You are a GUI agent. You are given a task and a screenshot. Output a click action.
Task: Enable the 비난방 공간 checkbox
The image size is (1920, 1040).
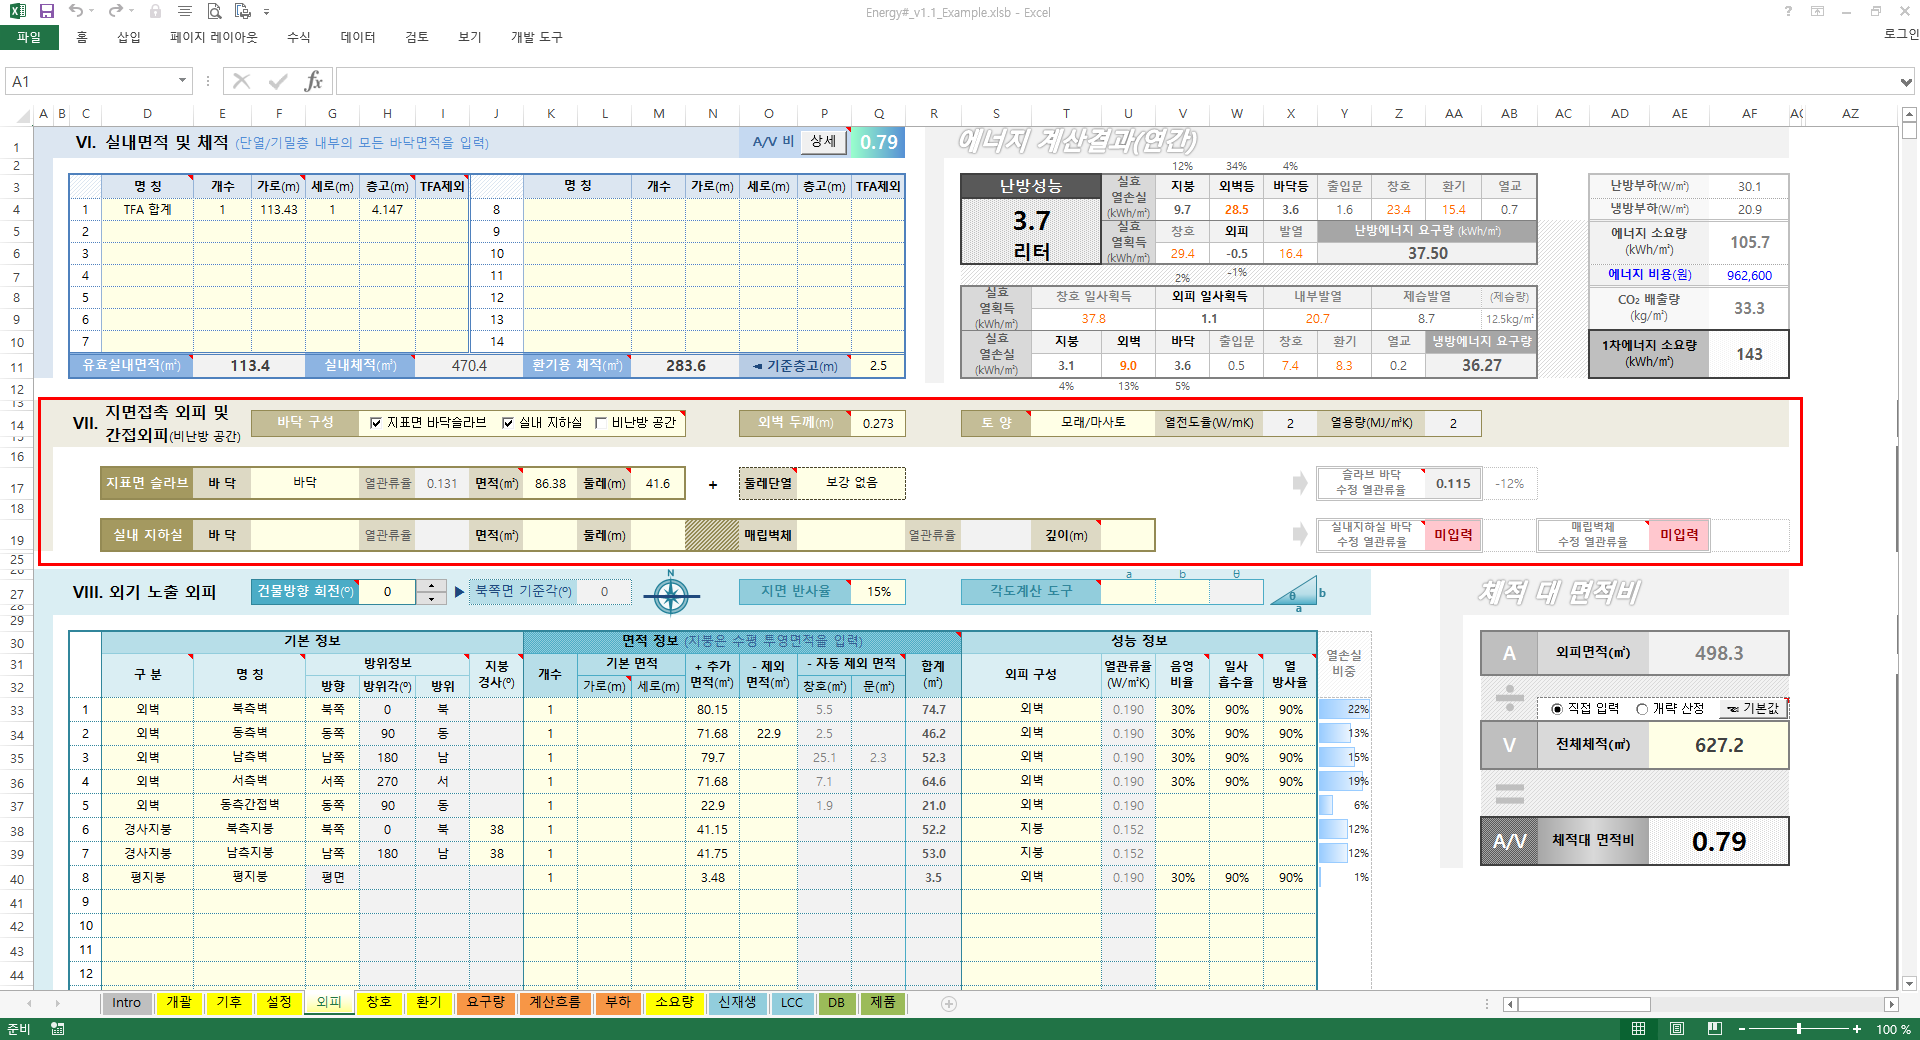(601, 423)
